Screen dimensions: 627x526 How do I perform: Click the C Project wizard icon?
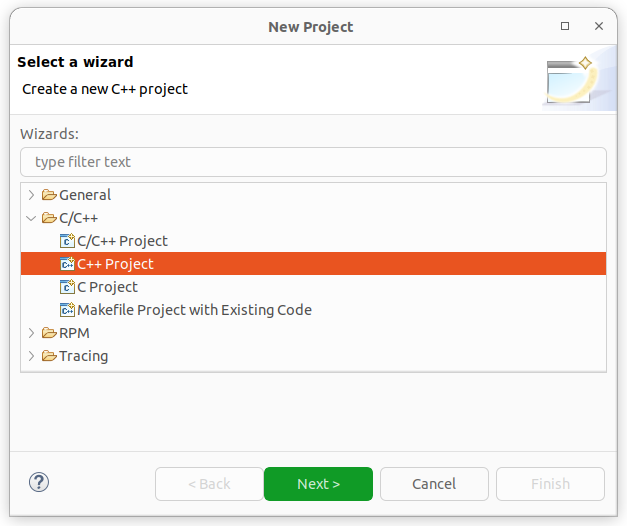pyautogui.click(x=67, y=287)
